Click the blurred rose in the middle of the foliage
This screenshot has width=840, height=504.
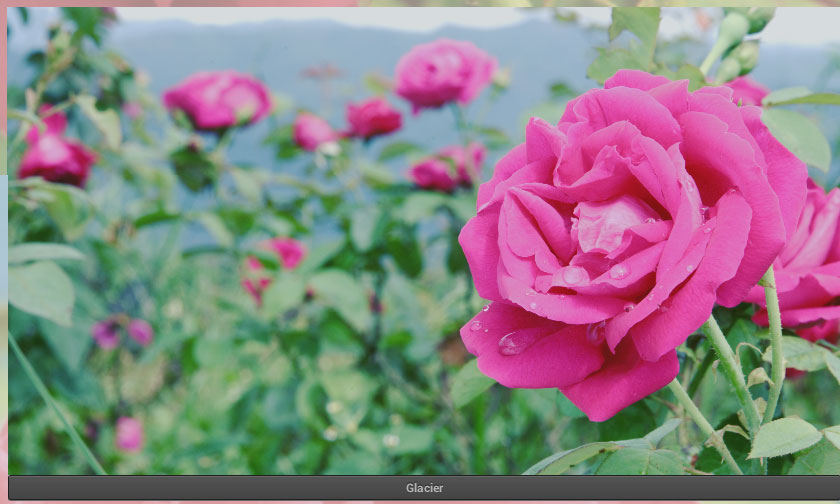tap(273, 260)
